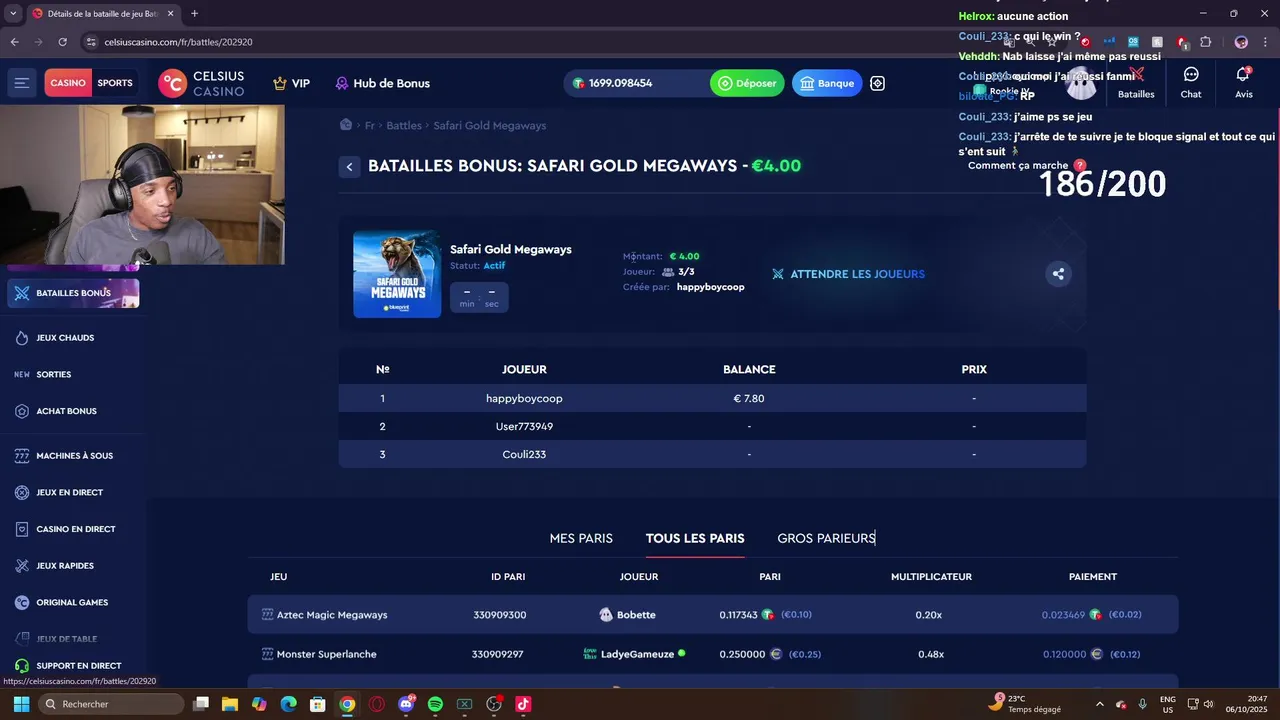Open a new browser tab
This screenshot has height=720, width=1280.
tap(194, 14)
